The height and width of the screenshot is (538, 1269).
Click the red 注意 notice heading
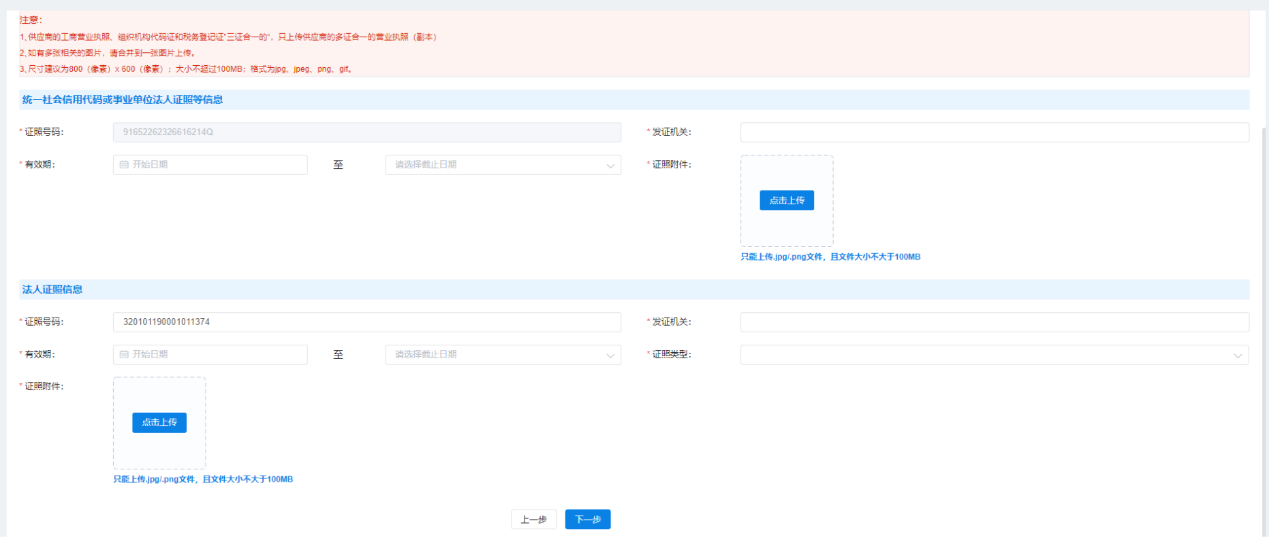point(31,20)
